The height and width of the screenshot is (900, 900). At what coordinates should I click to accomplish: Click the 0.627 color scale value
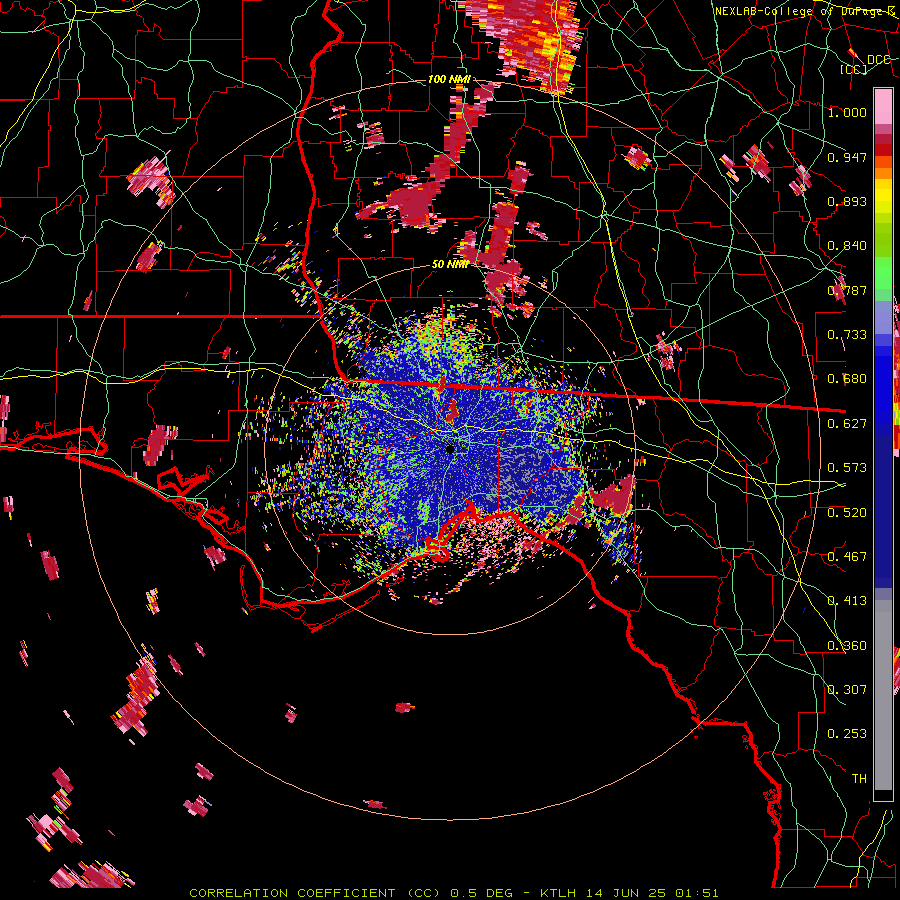click(x=847, y=424)
